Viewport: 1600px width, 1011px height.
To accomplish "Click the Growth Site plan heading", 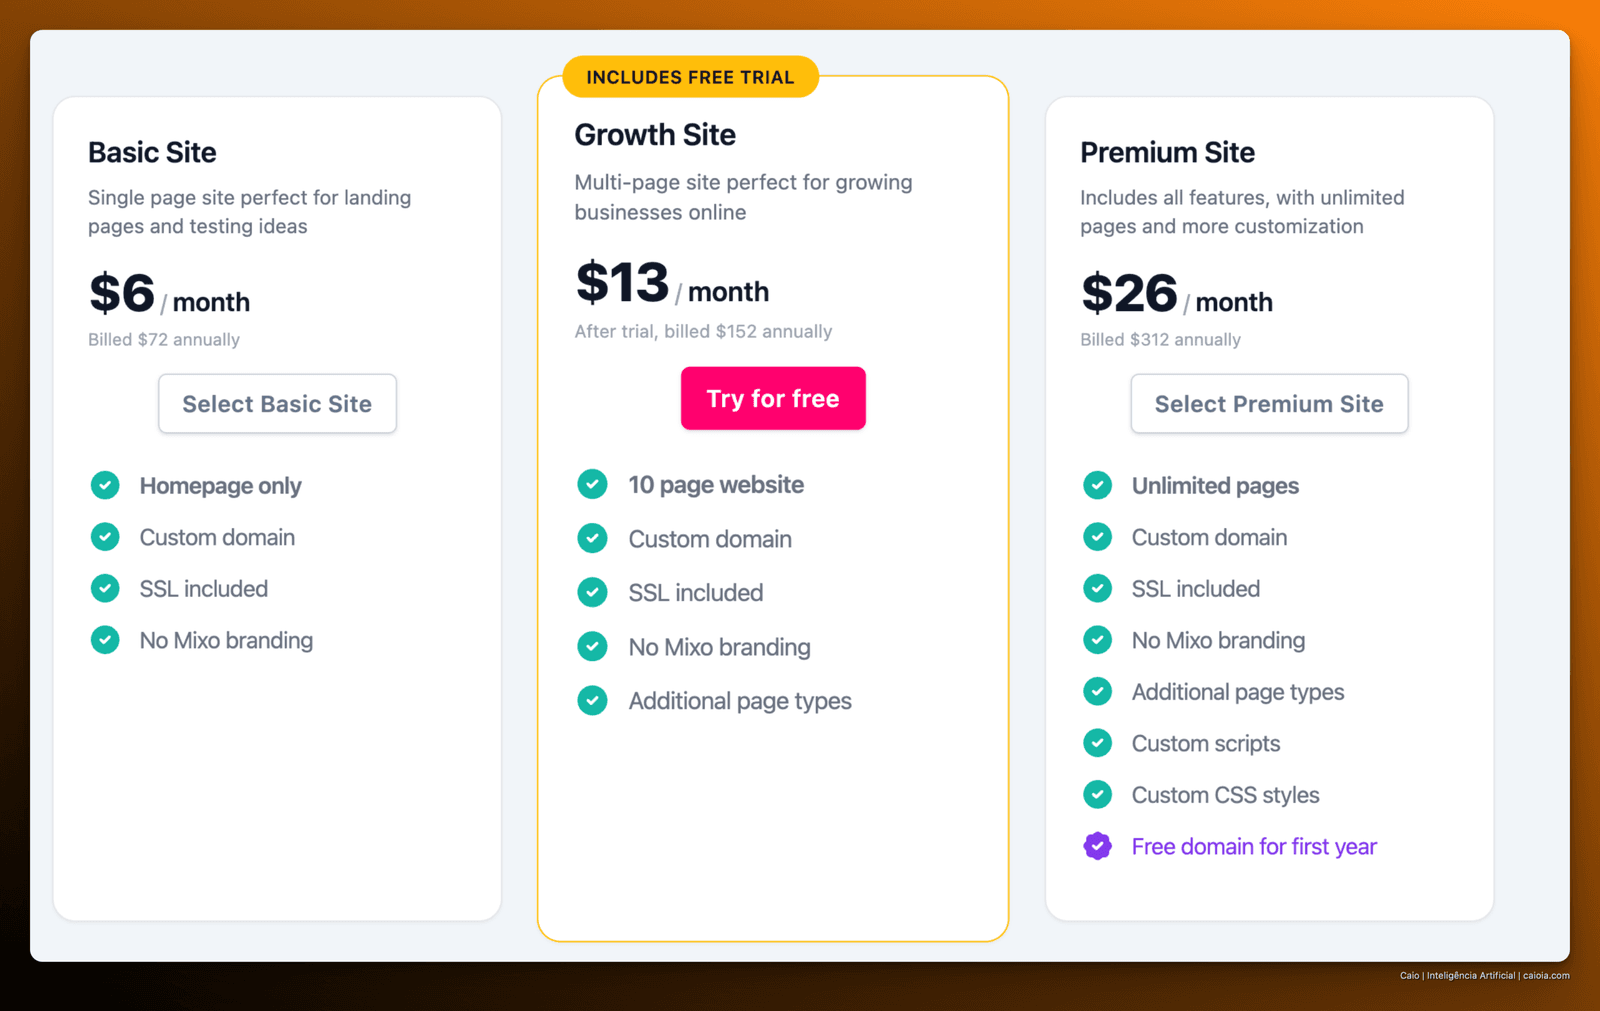I will point(655,135).
